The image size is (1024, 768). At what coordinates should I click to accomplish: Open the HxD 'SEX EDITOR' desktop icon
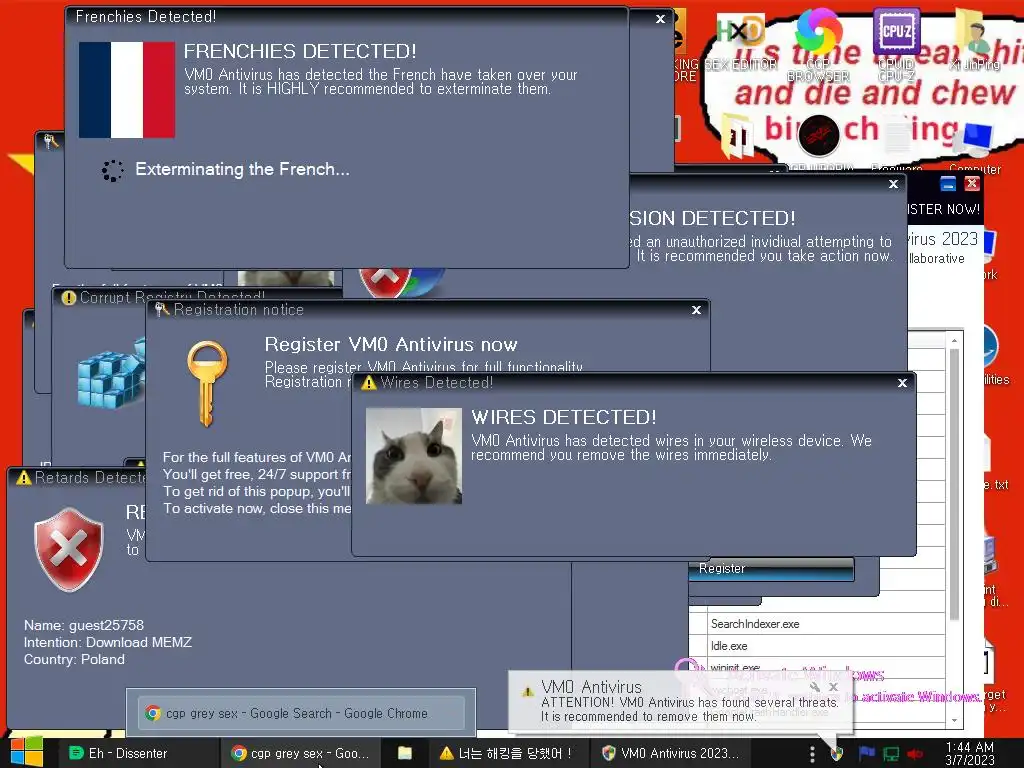click(741, 40)
